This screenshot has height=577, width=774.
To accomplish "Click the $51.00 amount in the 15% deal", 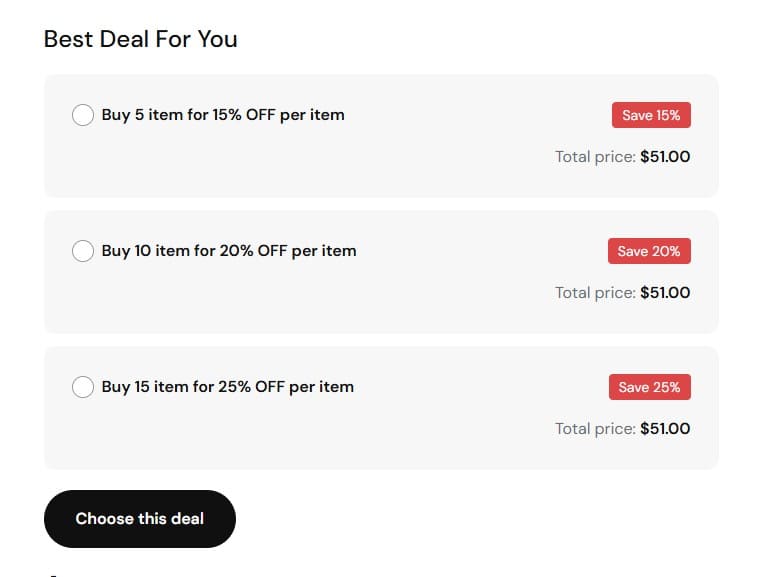I will pos(665,157).
